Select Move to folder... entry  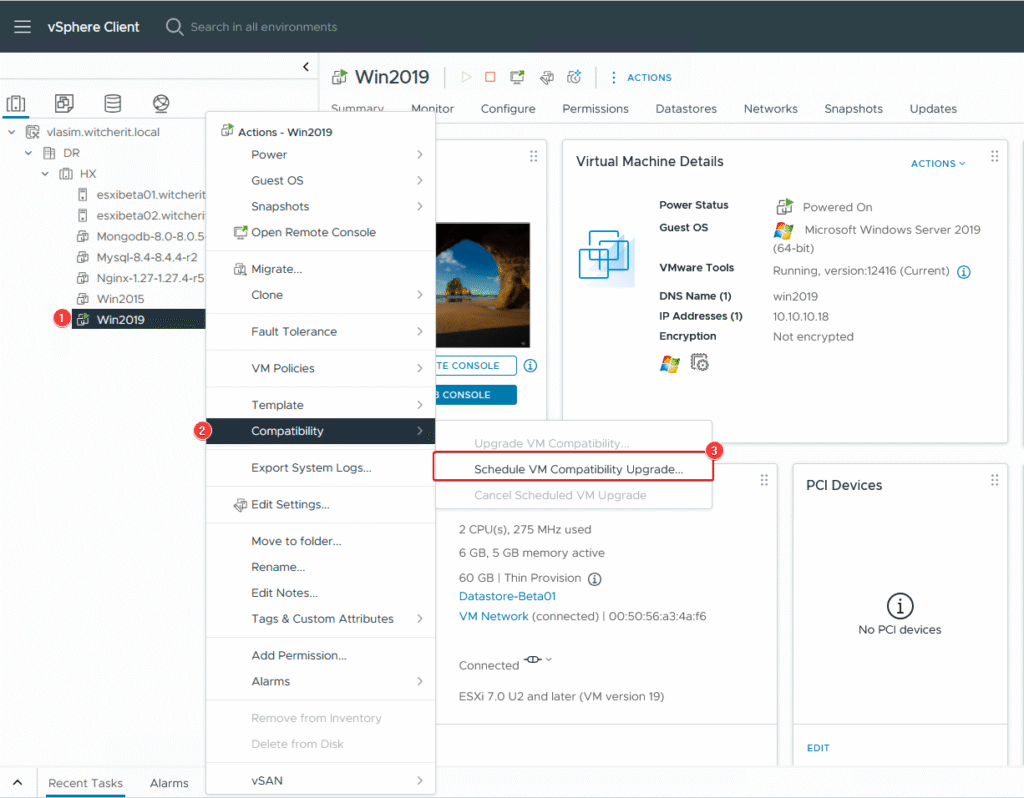(x=321, y=541)
